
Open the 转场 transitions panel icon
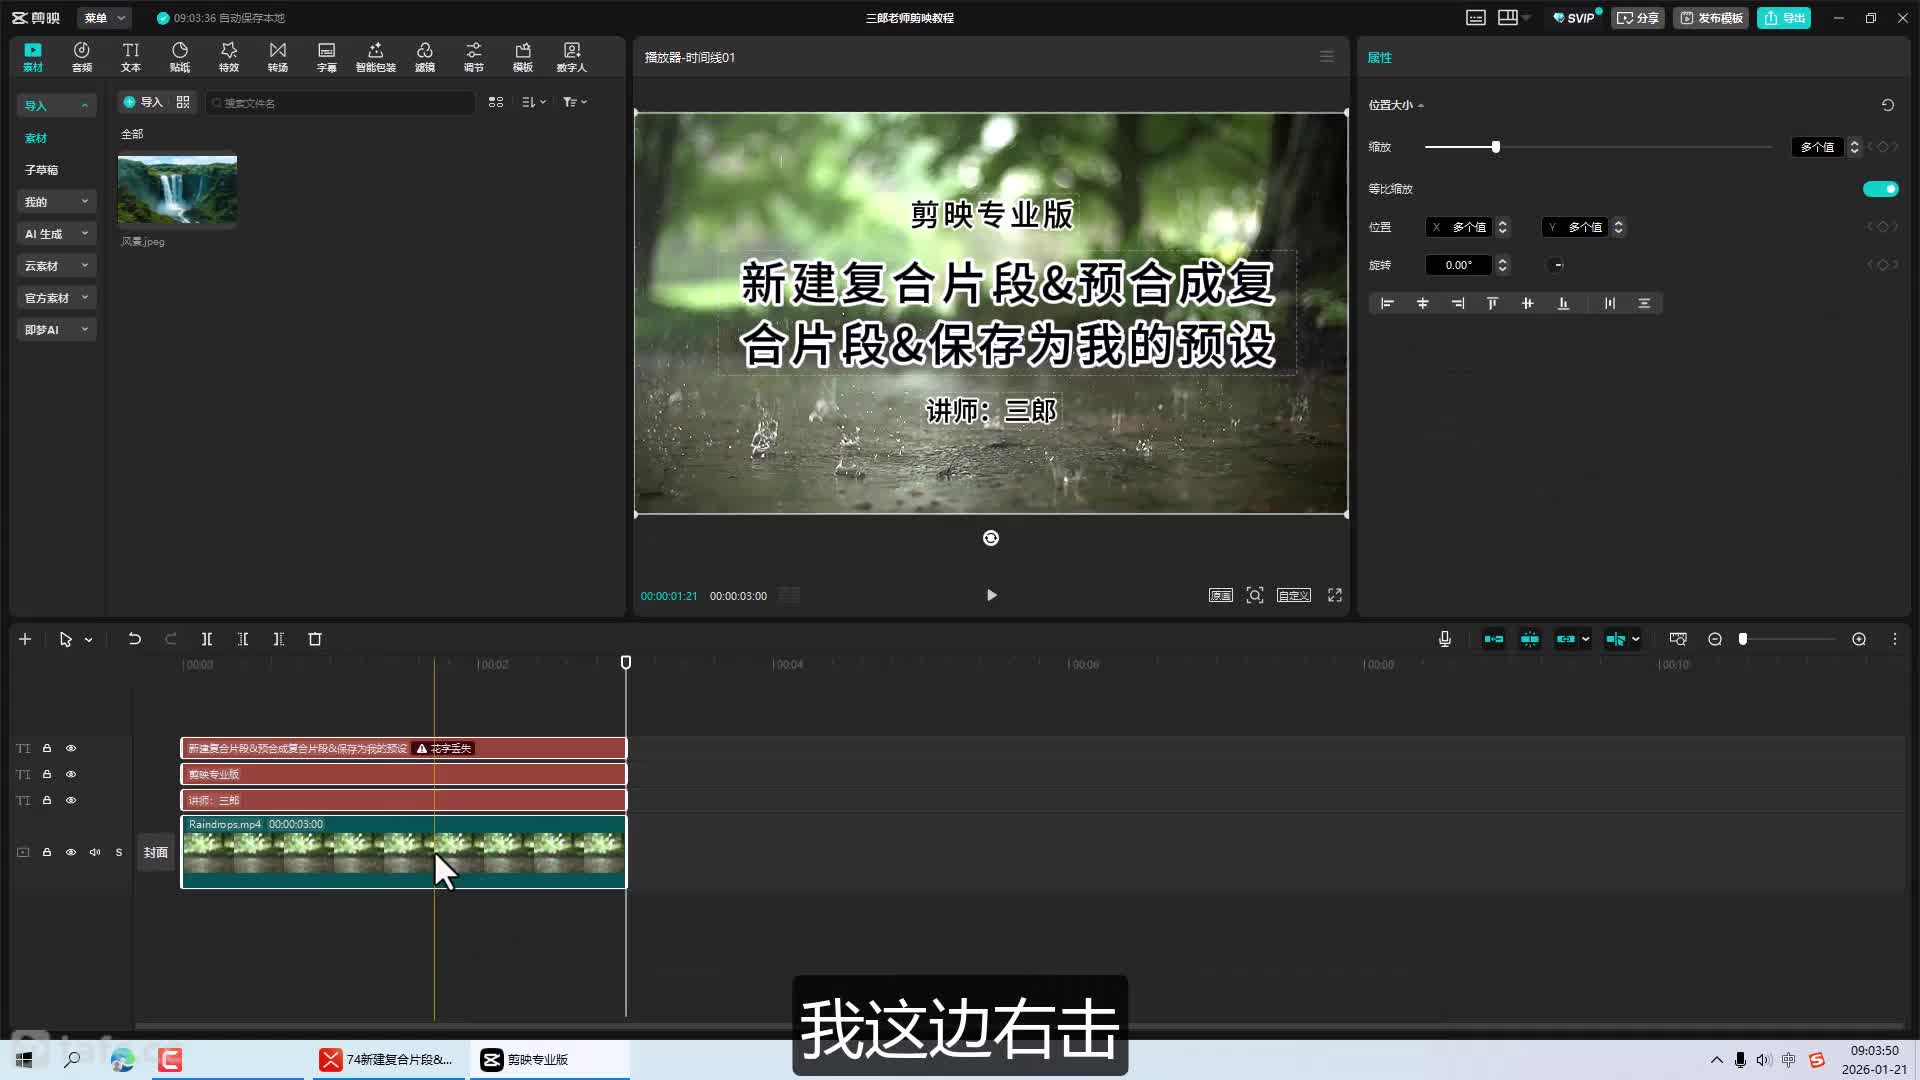(278, 56)
